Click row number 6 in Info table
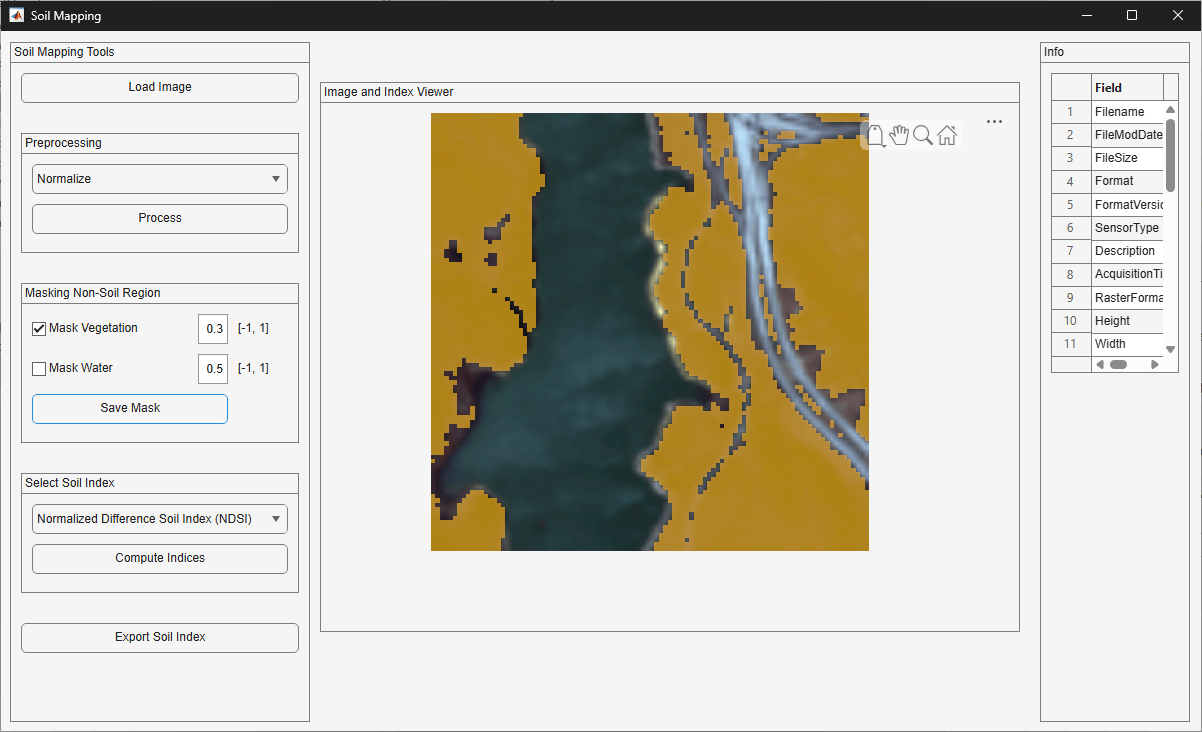Viewport: 1202px width, 732px height. (1071, 228)
